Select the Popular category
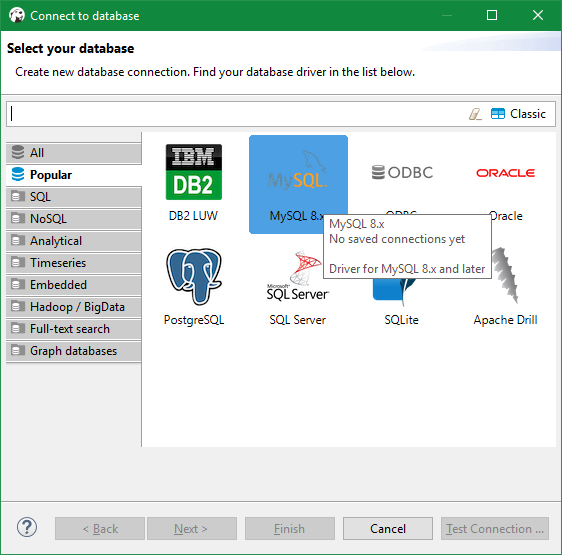Viewport: 562px width, 555px height. [x=74, y=175]
